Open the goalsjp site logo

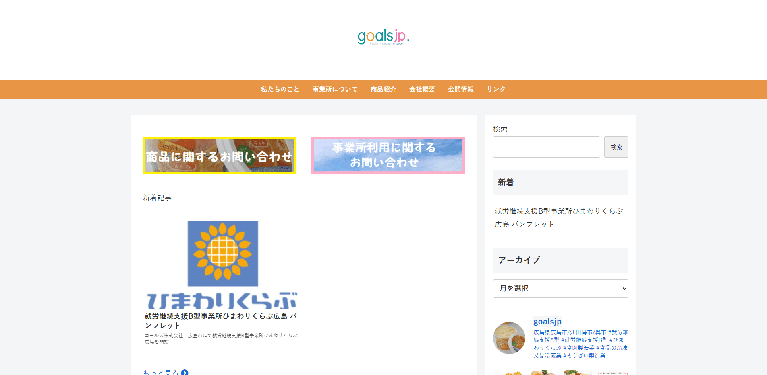tap(383, 37)
